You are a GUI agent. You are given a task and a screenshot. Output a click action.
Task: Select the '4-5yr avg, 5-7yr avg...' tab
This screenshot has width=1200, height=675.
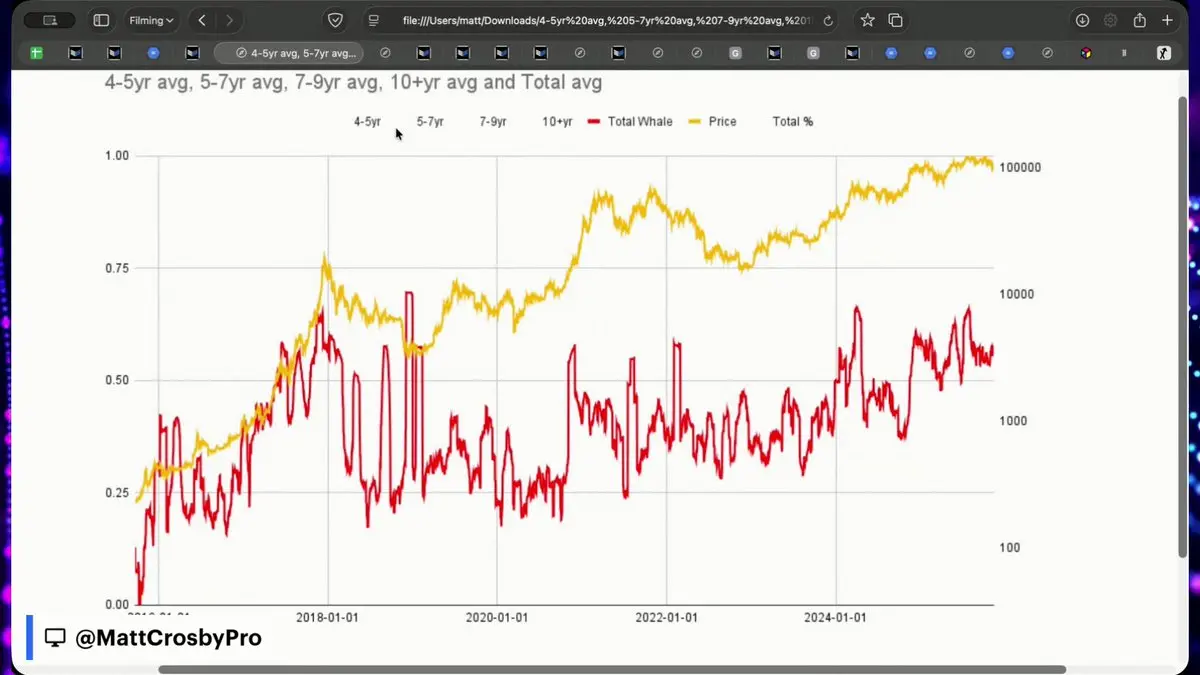289,53
